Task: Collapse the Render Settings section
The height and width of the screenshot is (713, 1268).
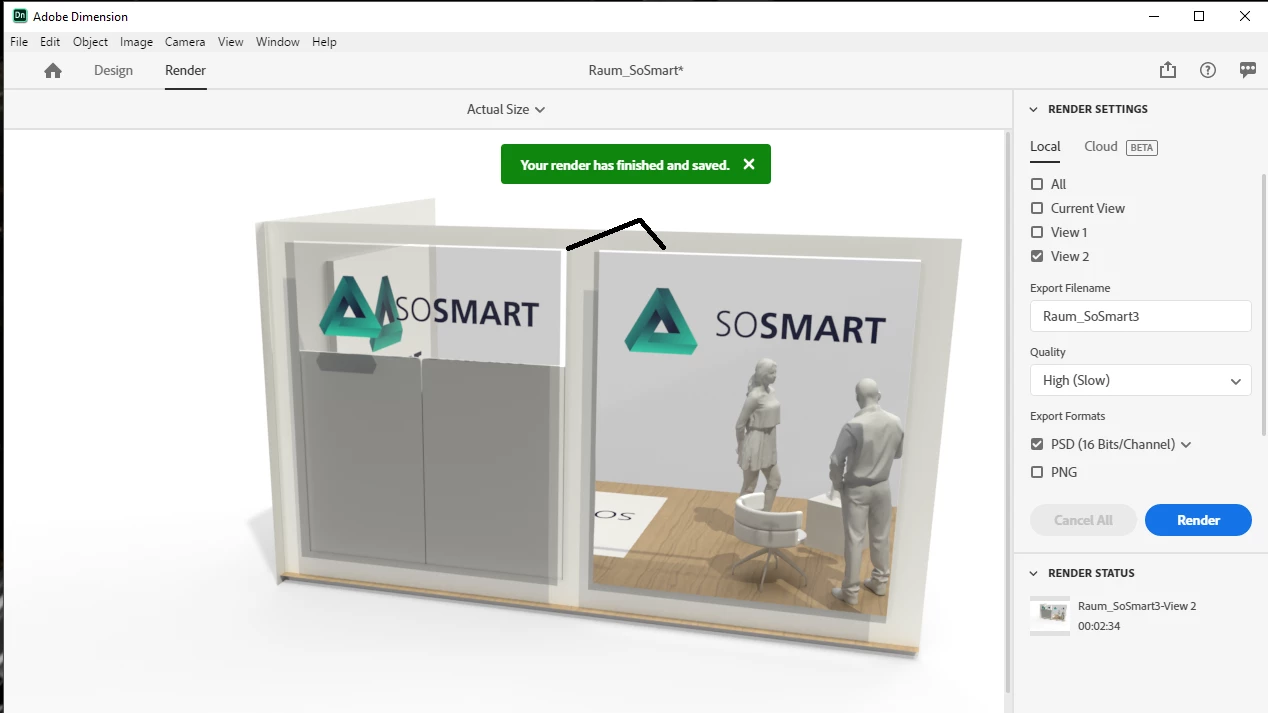Action: tap(1034, 109)
